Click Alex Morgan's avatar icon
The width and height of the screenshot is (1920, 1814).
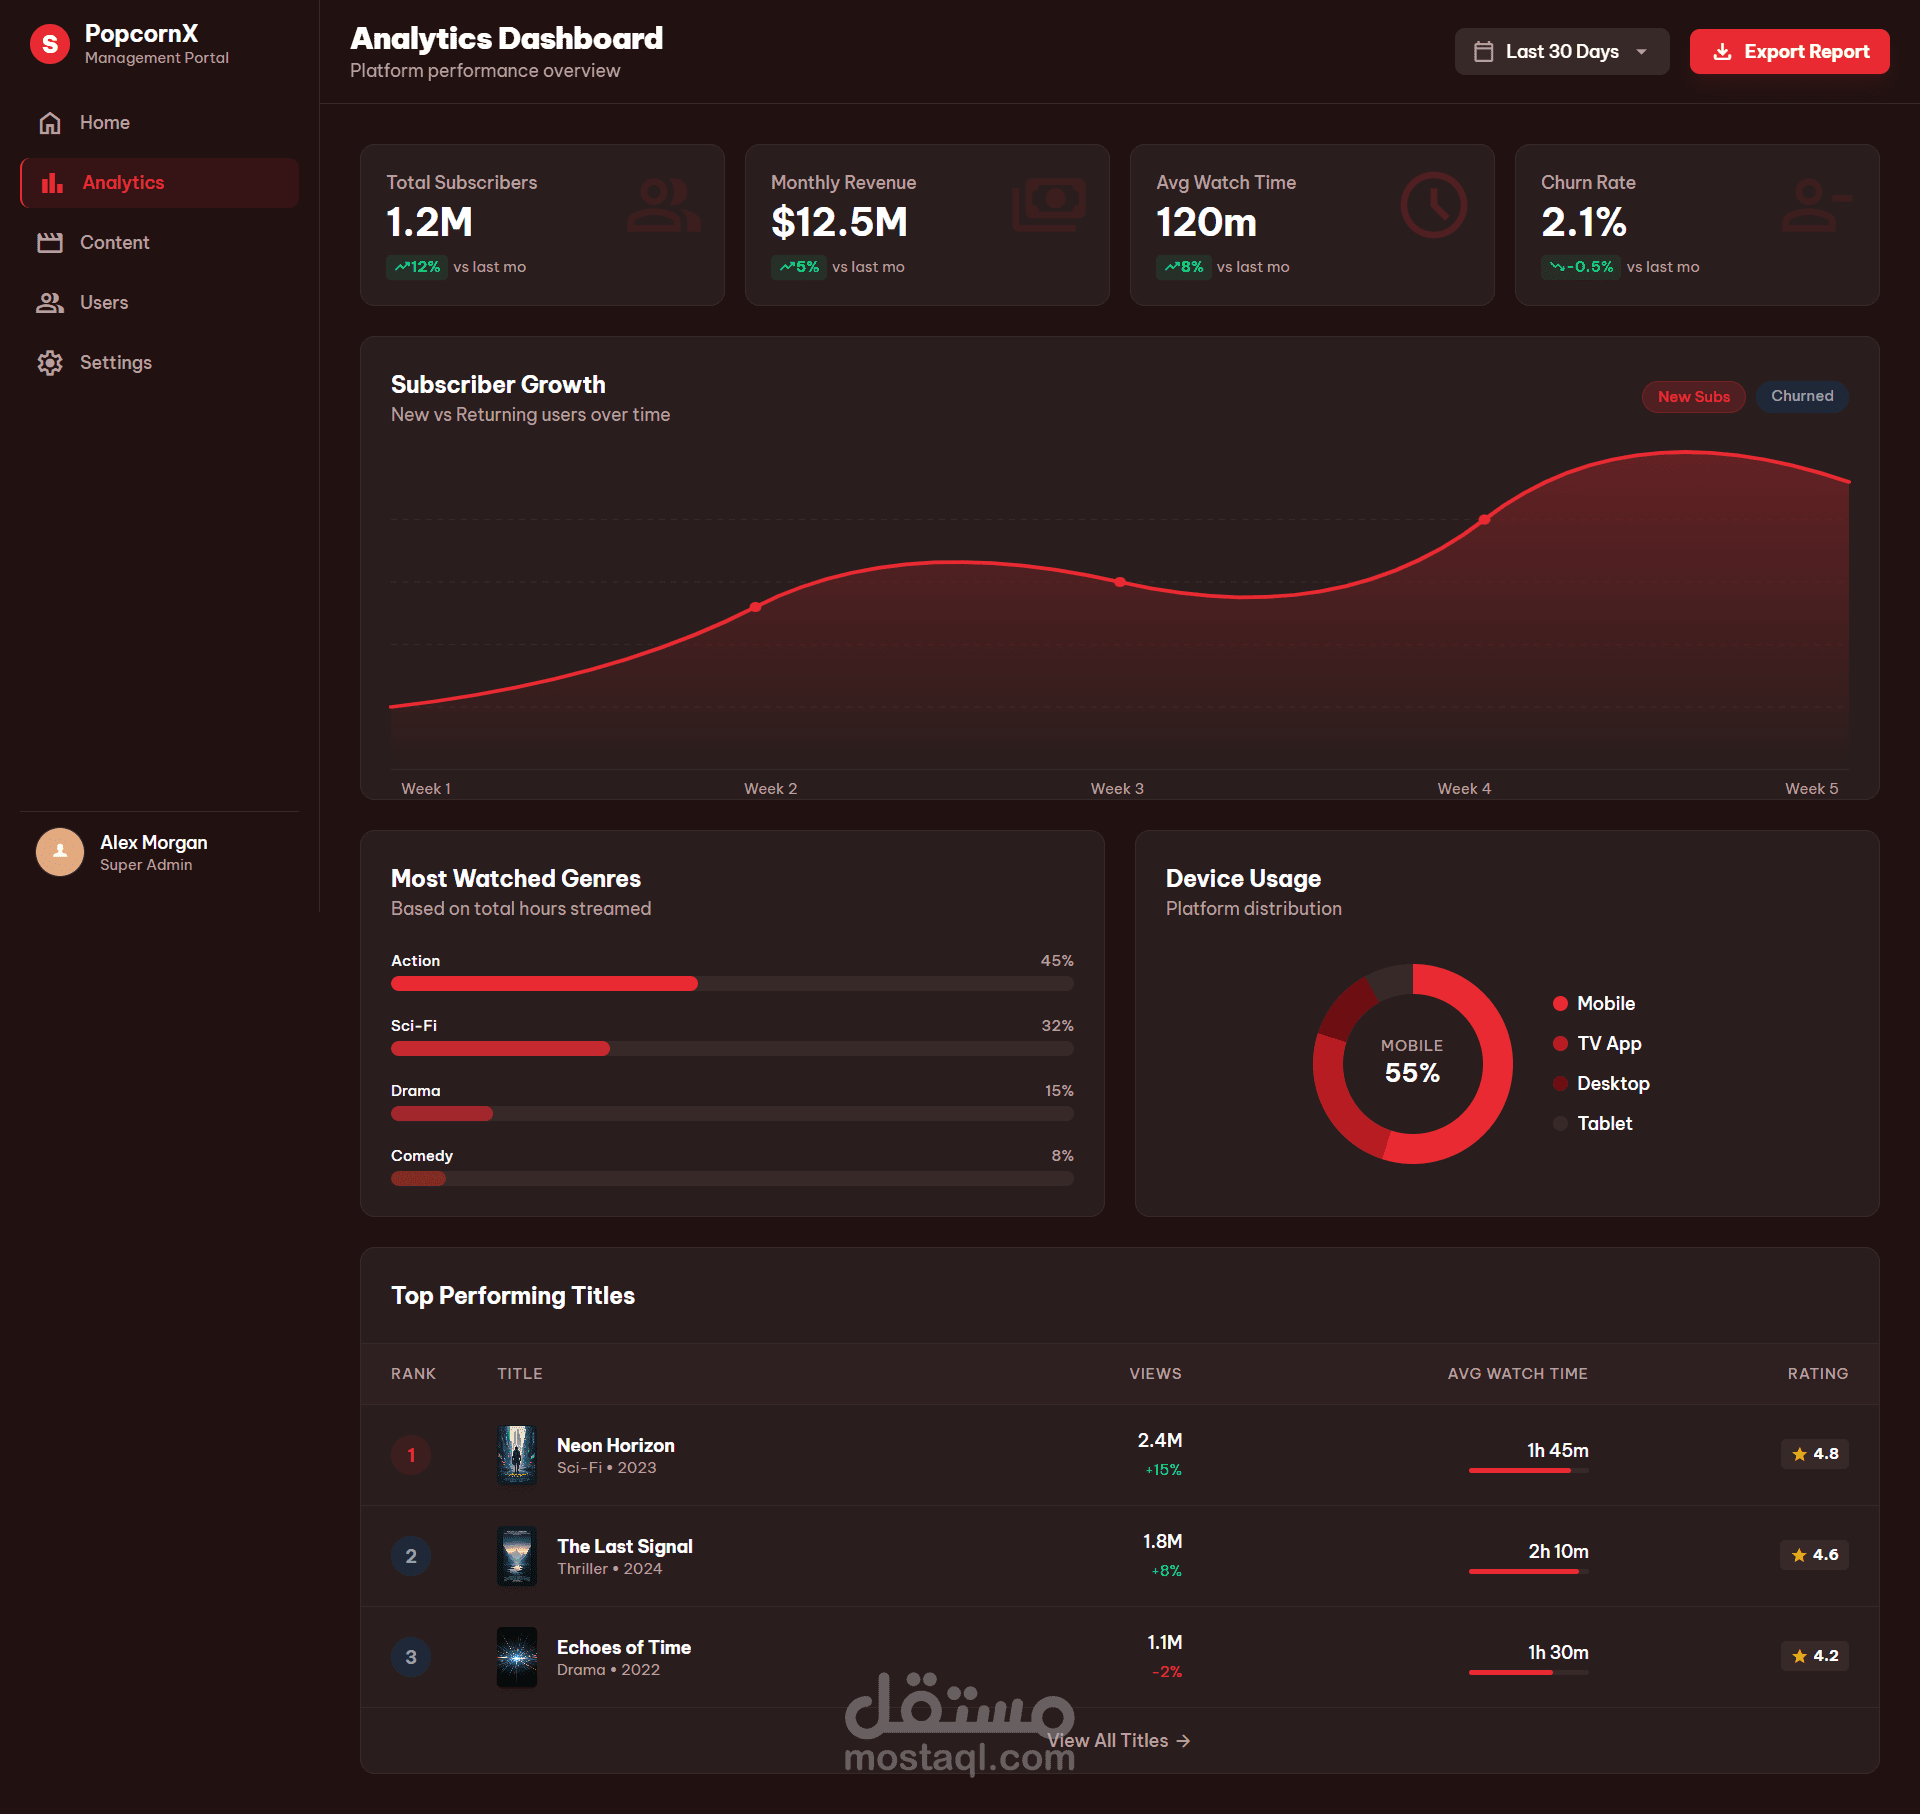point(60,852)
